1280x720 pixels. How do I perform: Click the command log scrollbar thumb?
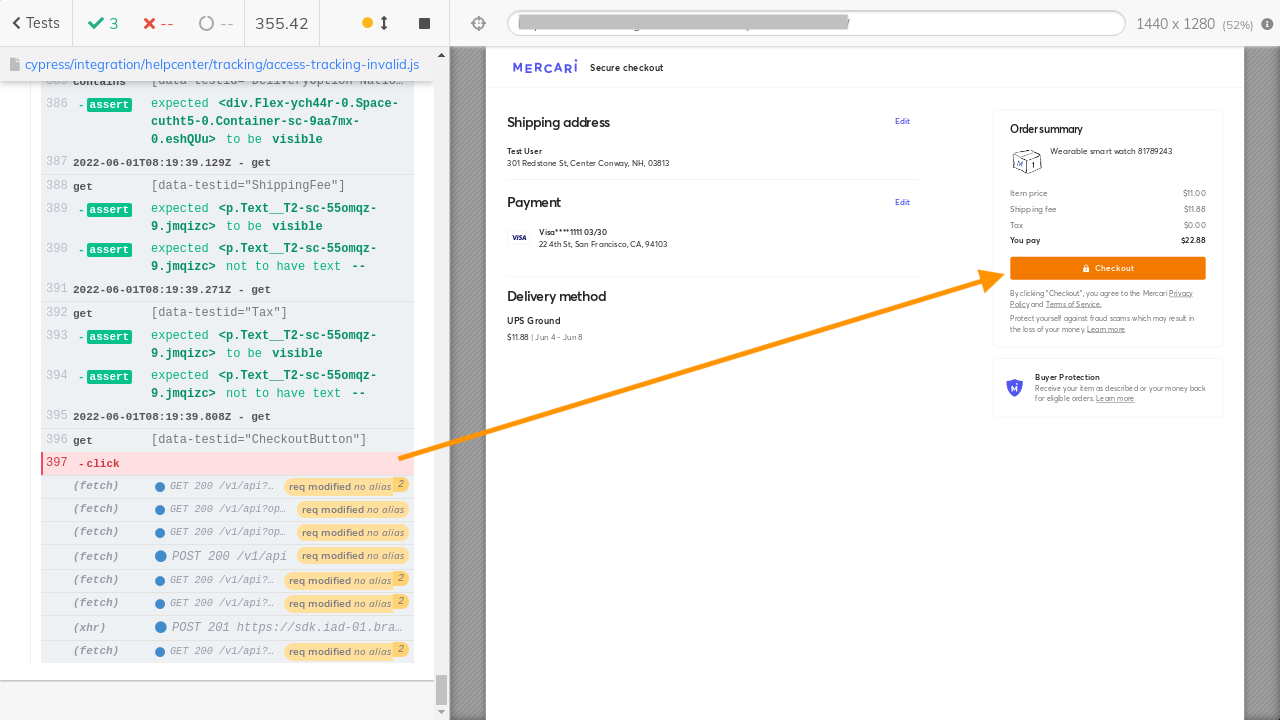click(x=441, y=689)
